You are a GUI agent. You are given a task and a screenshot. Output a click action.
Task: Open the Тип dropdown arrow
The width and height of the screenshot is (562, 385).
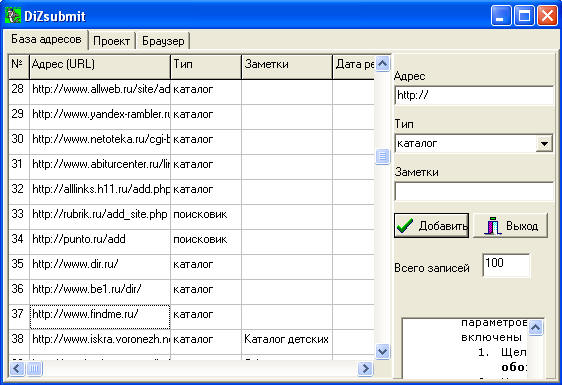pos(544,144)
